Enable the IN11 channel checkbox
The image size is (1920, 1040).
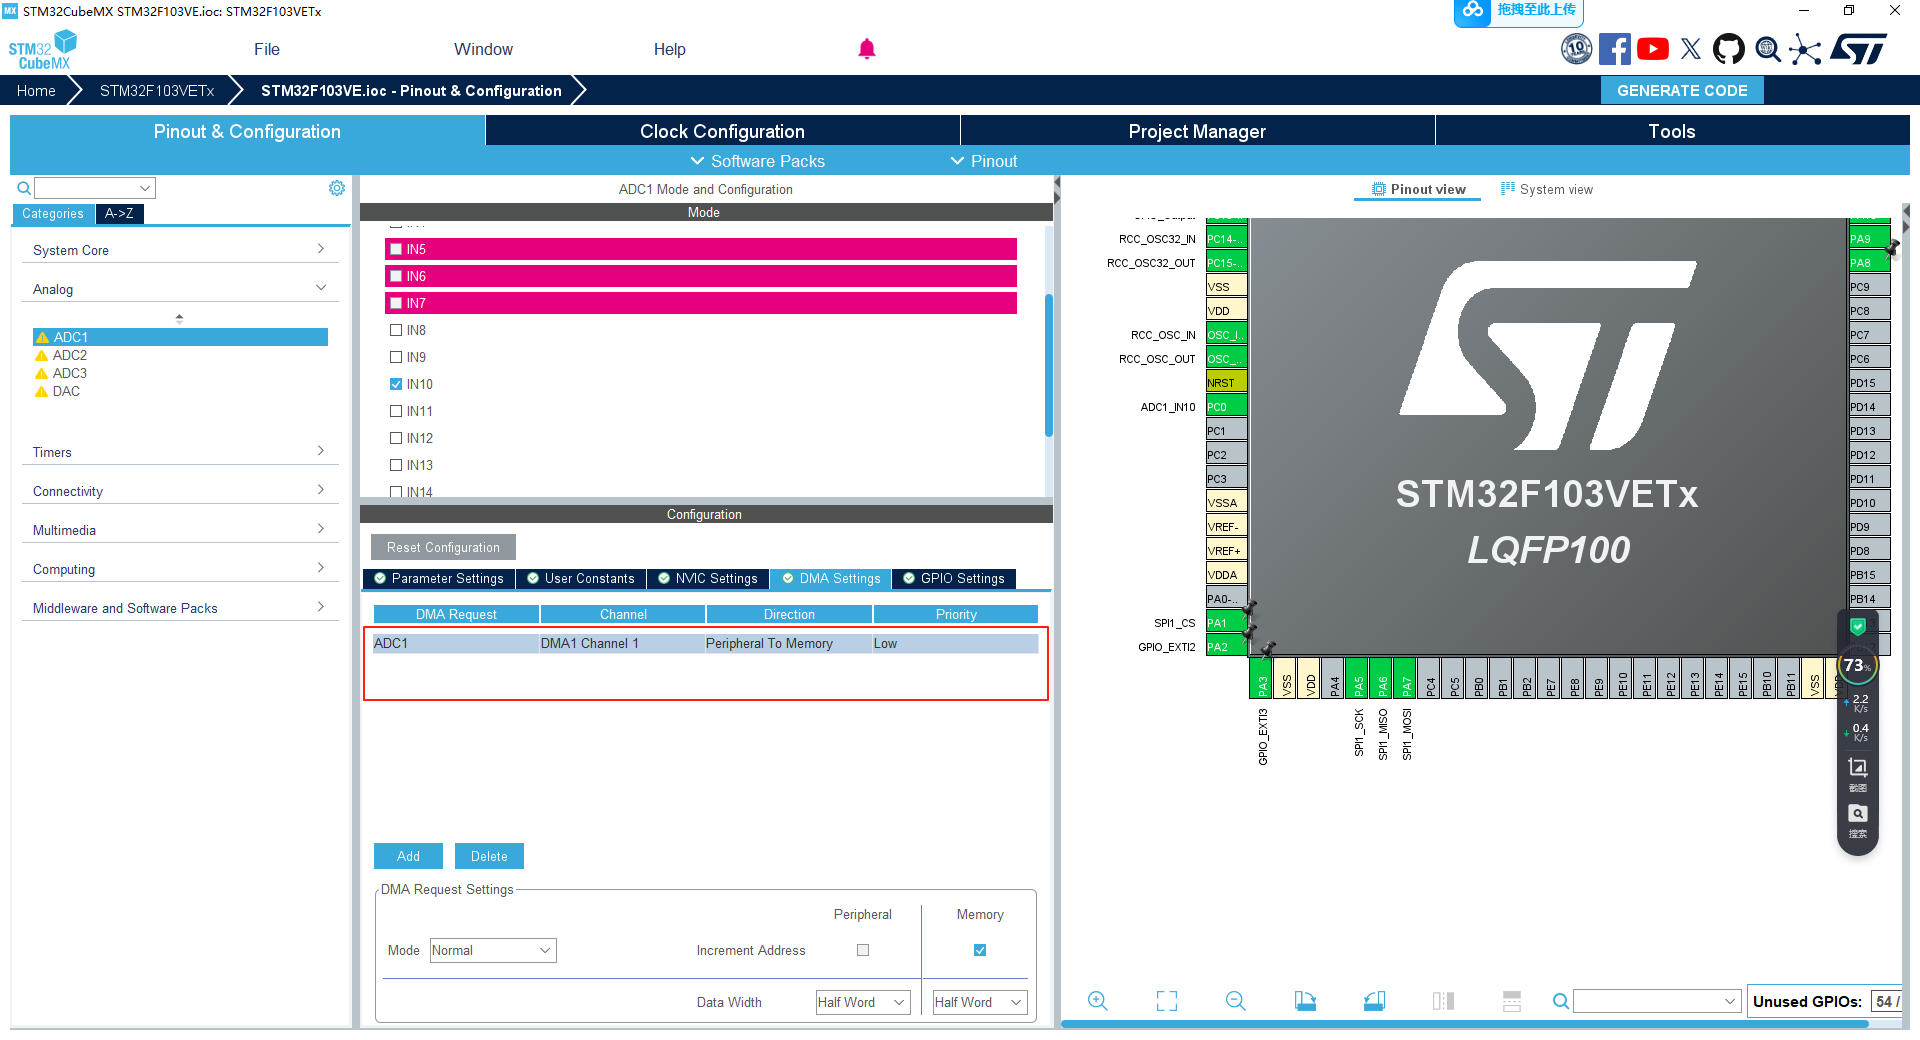click(396, 411)
